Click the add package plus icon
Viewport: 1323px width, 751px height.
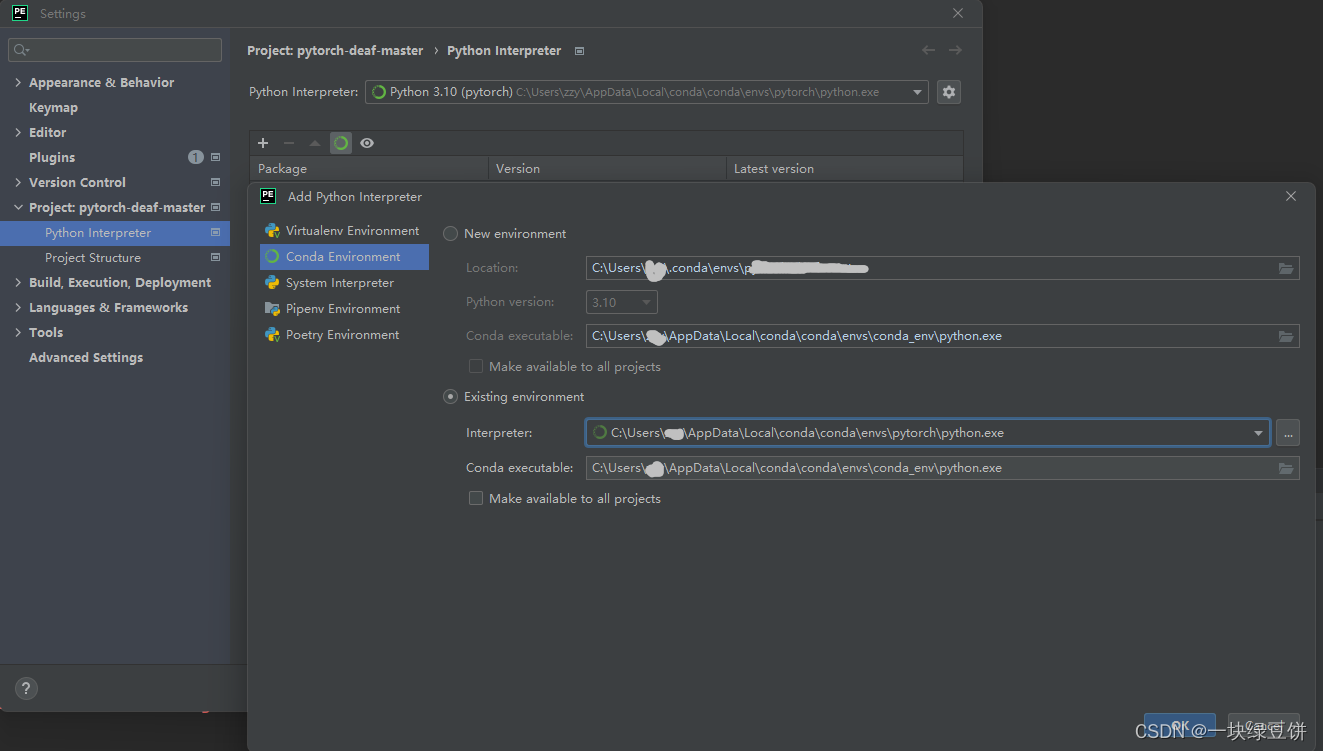coord(263,143)
